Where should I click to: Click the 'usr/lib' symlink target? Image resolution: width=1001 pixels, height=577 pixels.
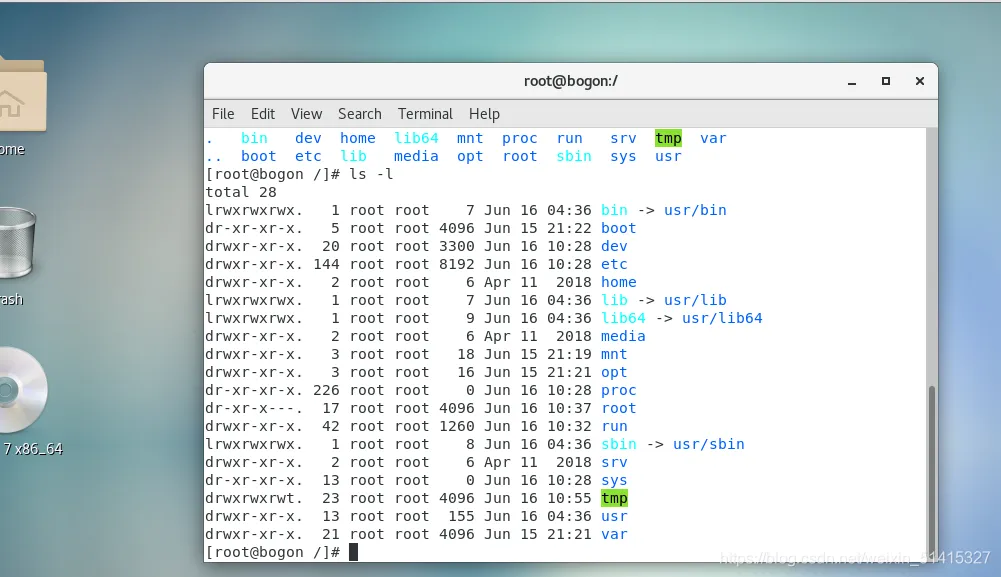[x=695, y=300]
